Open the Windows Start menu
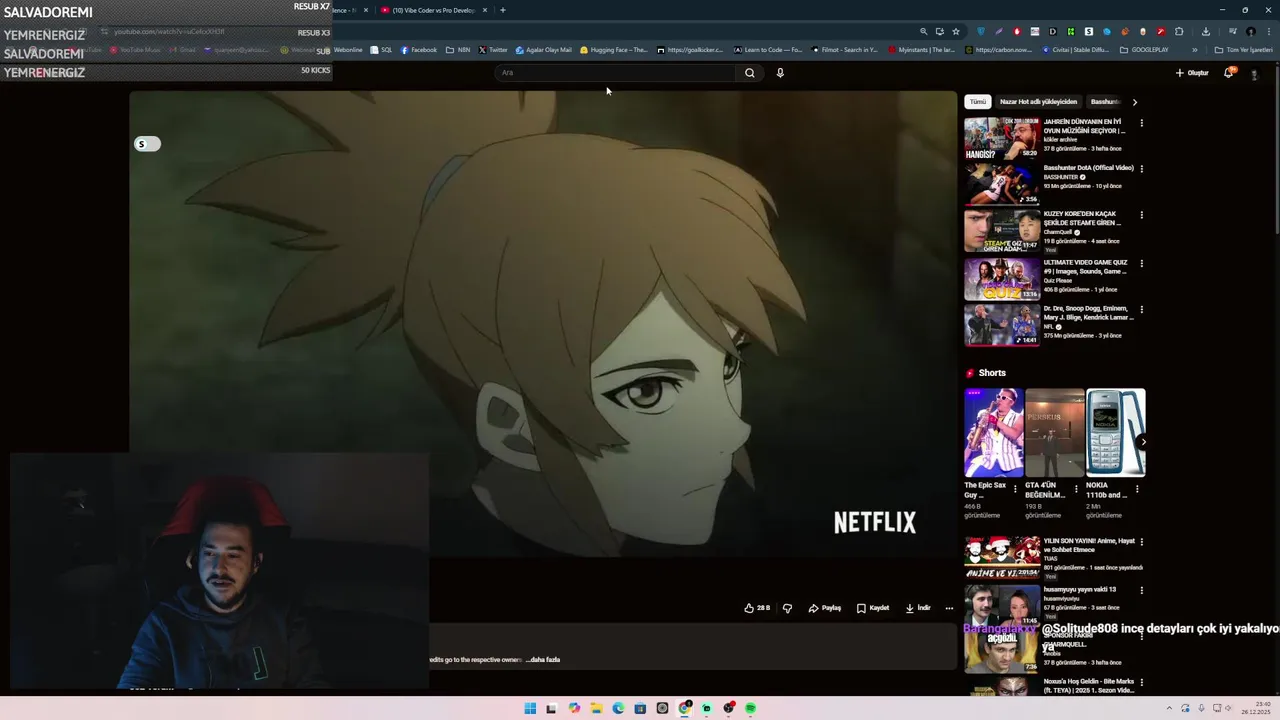The height and width of the screenshot is (720, 1280). tap(530, 708)
